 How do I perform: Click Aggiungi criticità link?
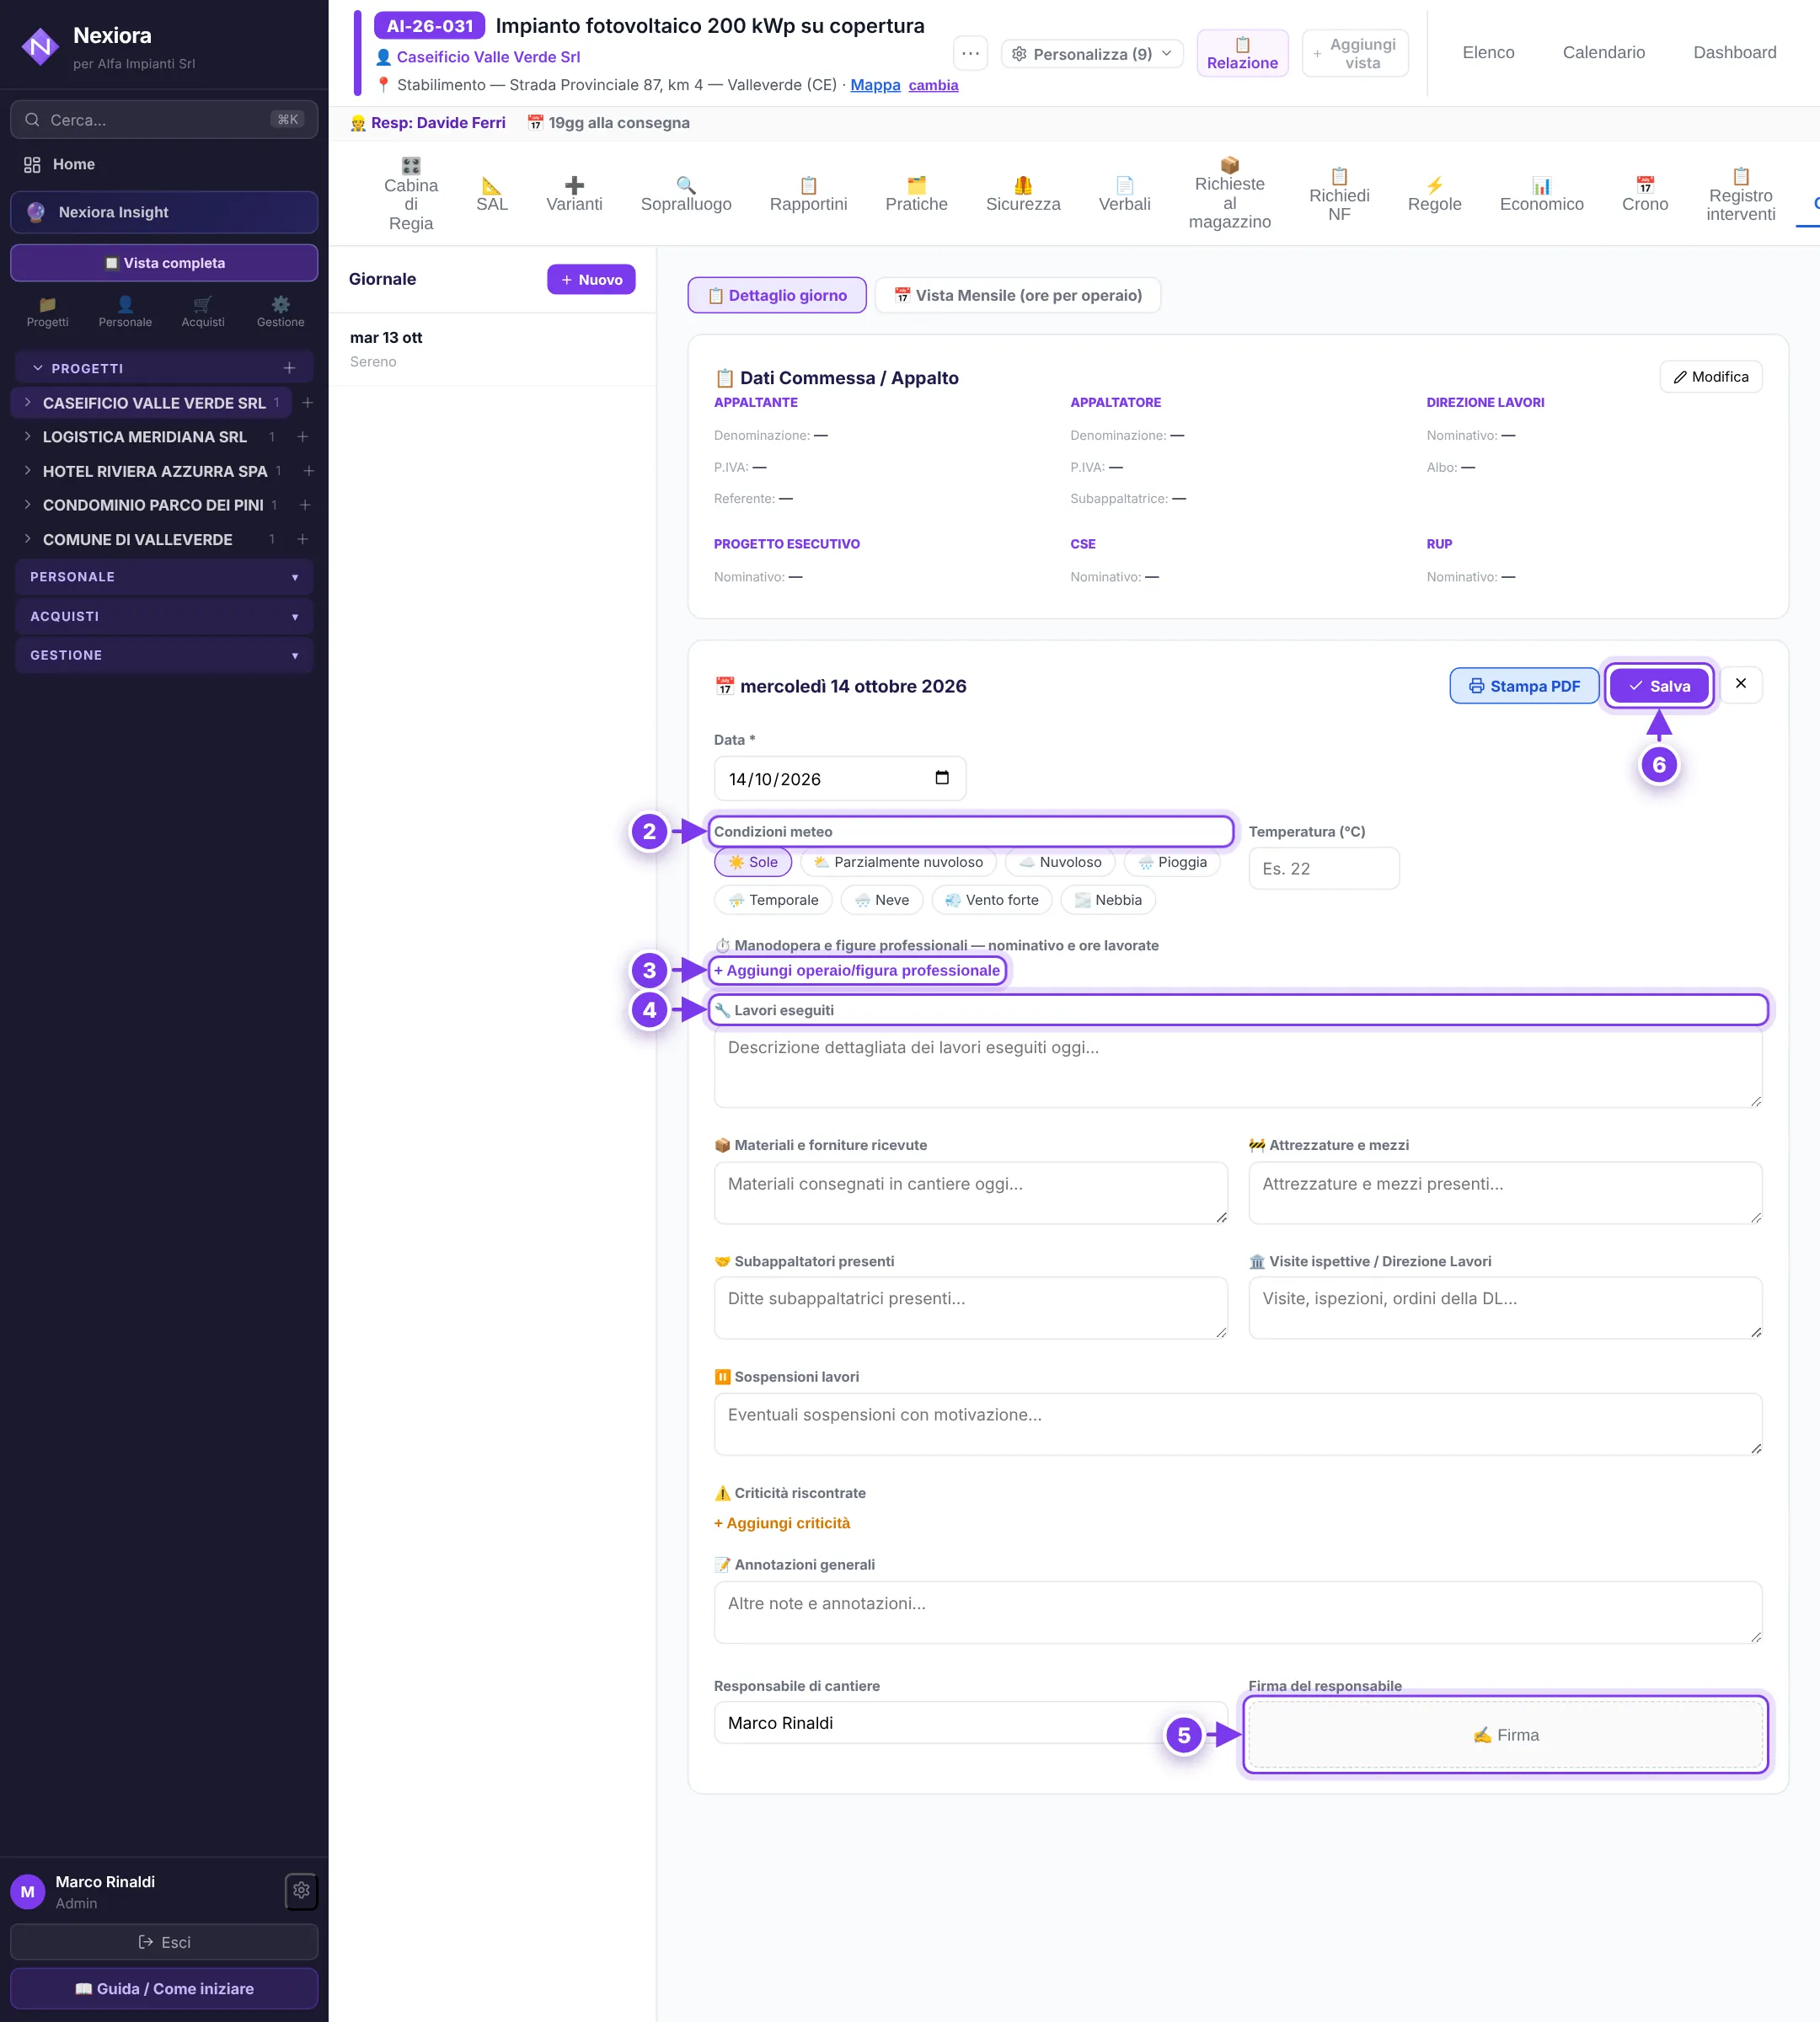pos(782,1523)
